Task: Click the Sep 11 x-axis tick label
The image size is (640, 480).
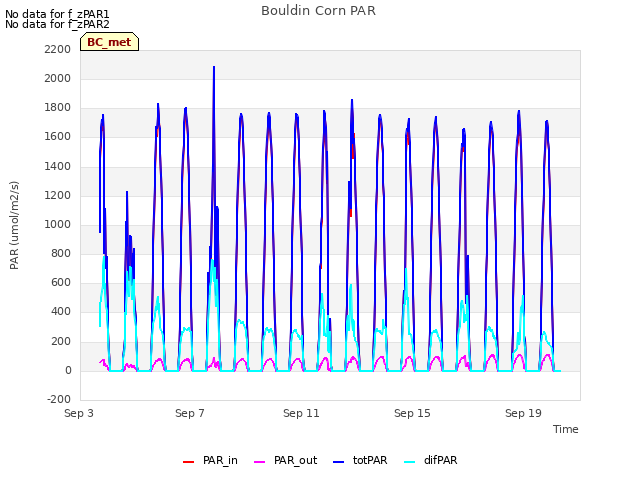Action: pos(301,413)
